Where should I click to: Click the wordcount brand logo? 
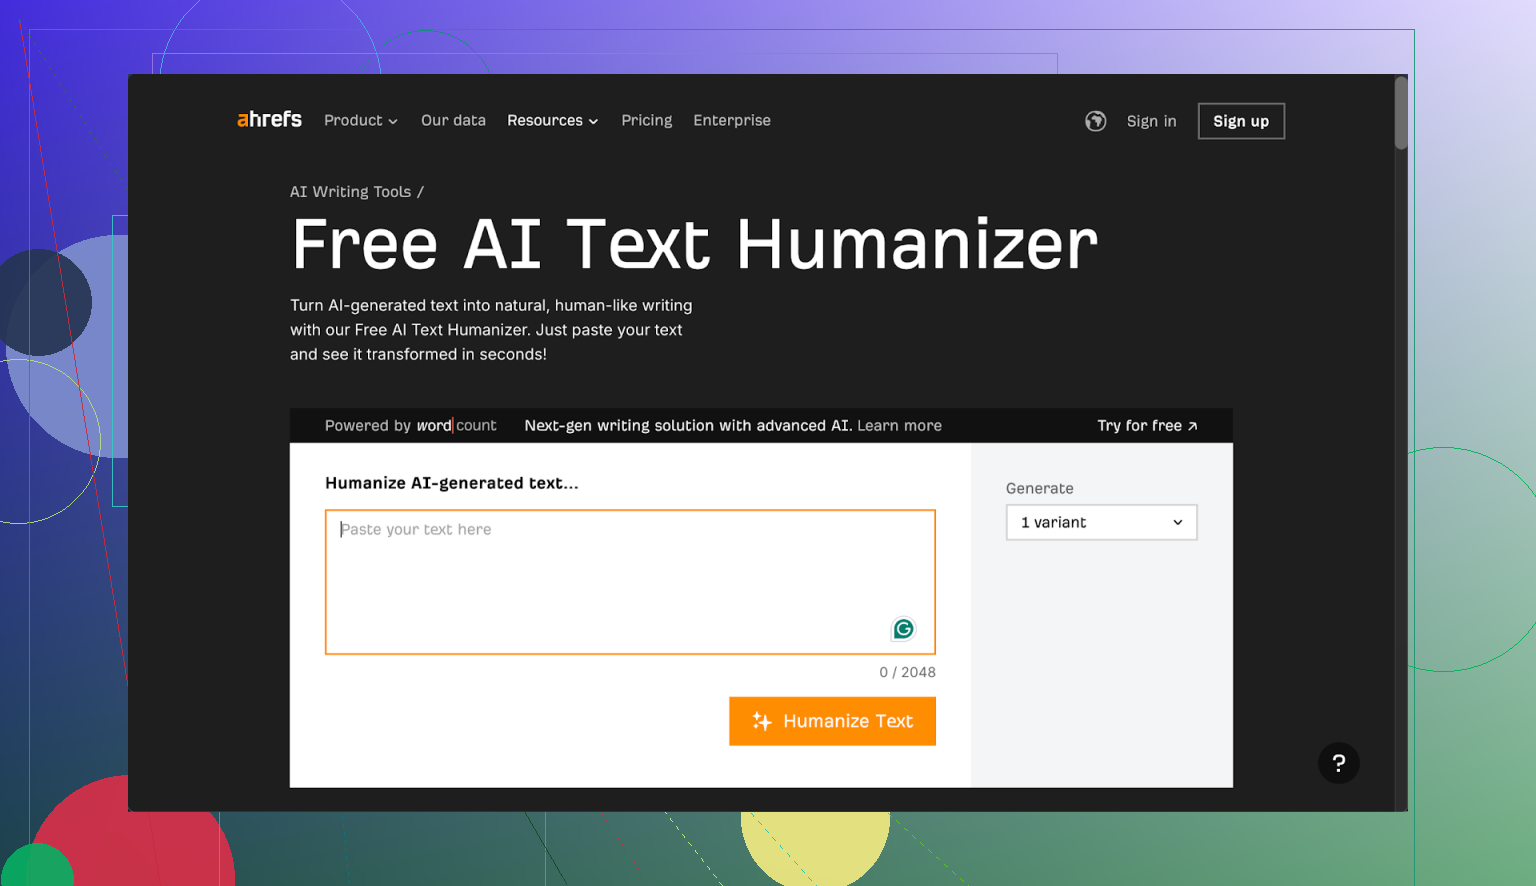click(x=456, y=426)
